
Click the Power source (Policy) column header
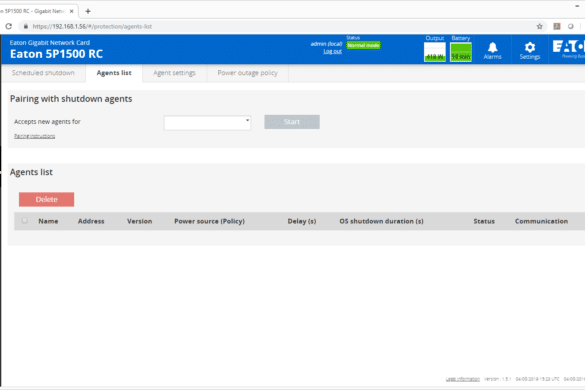coord(209,221)
